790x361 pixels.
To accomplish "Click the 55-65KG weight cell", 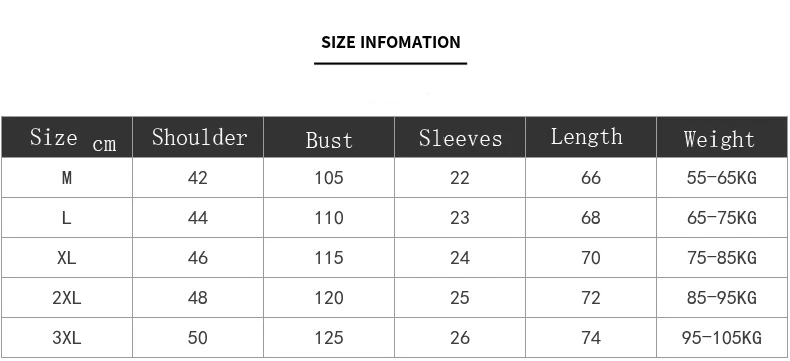I will pos(721,178).
